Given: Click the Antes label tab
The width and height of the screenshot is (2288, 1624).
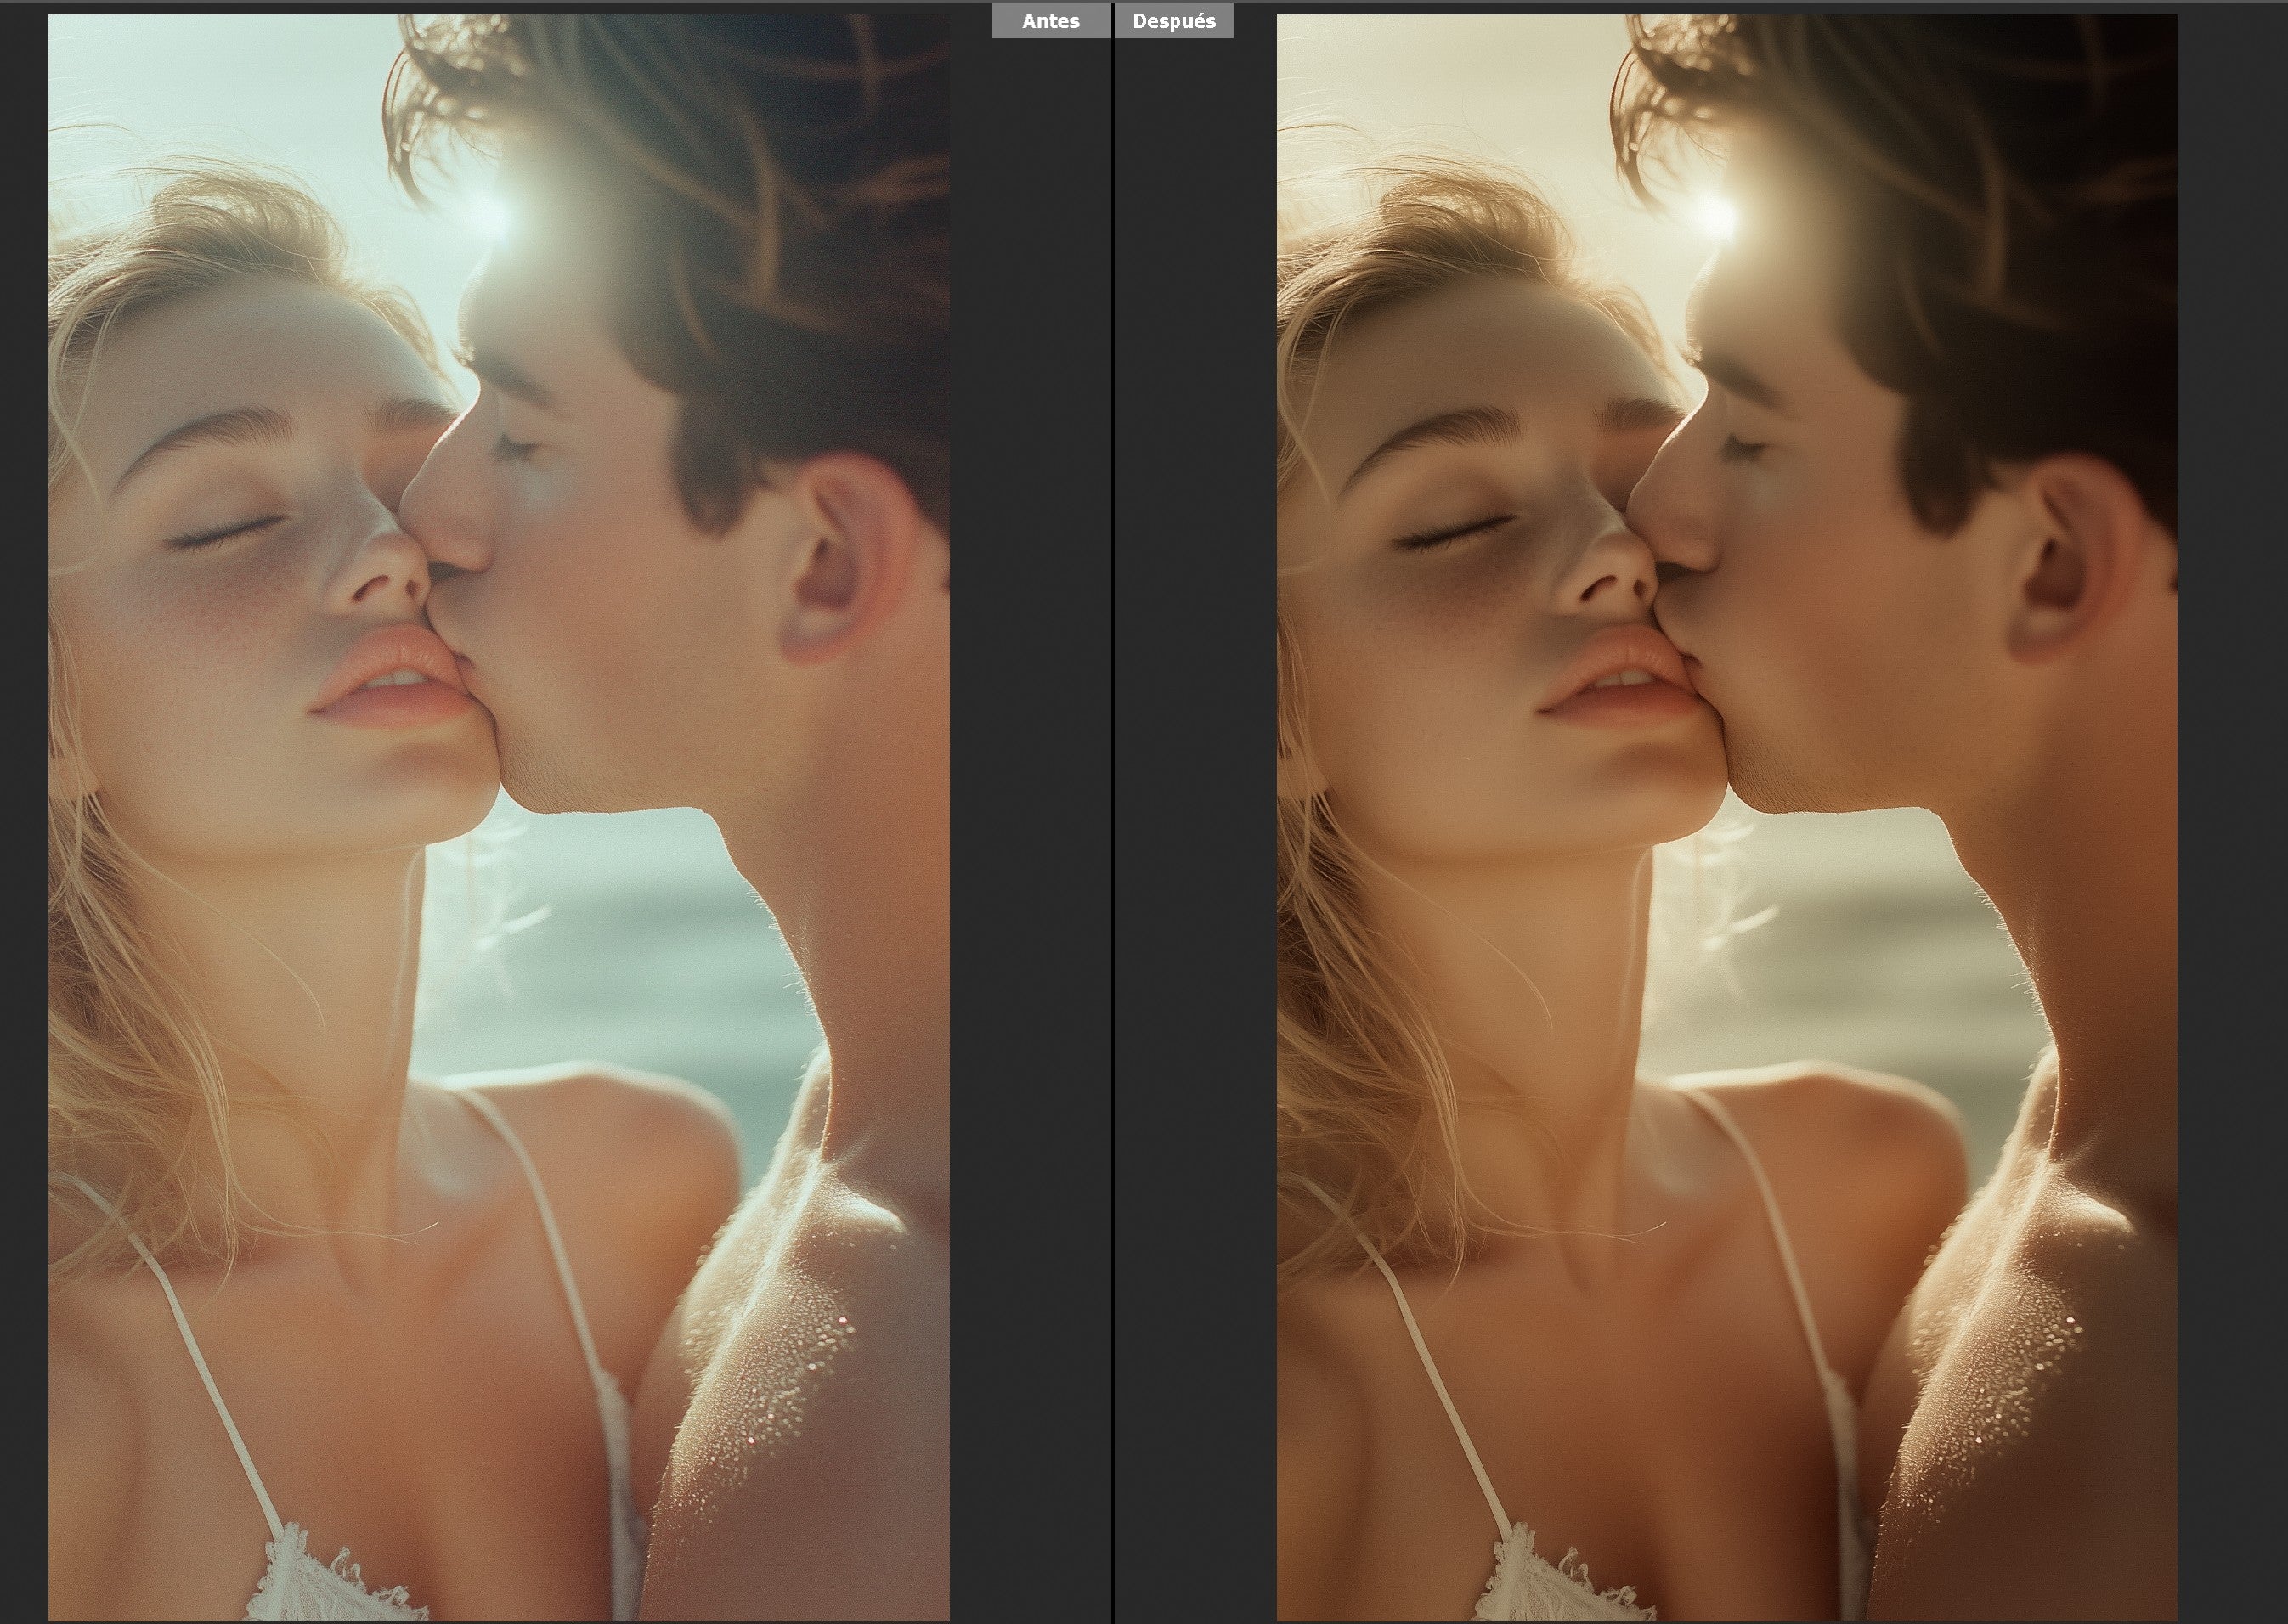Looking at the screenshot, I should click(x=1050, y=21).
